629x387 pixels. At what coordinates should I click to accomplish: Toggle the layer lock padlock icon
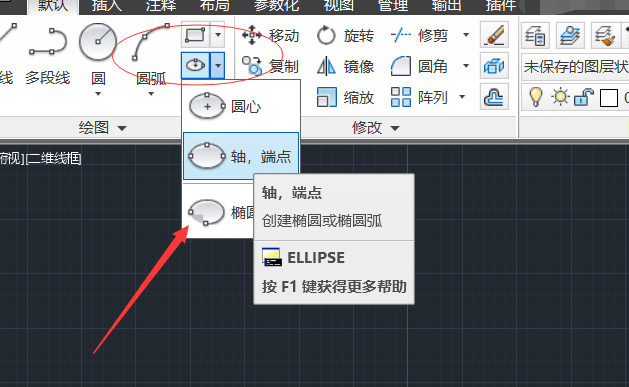[584, 97]
